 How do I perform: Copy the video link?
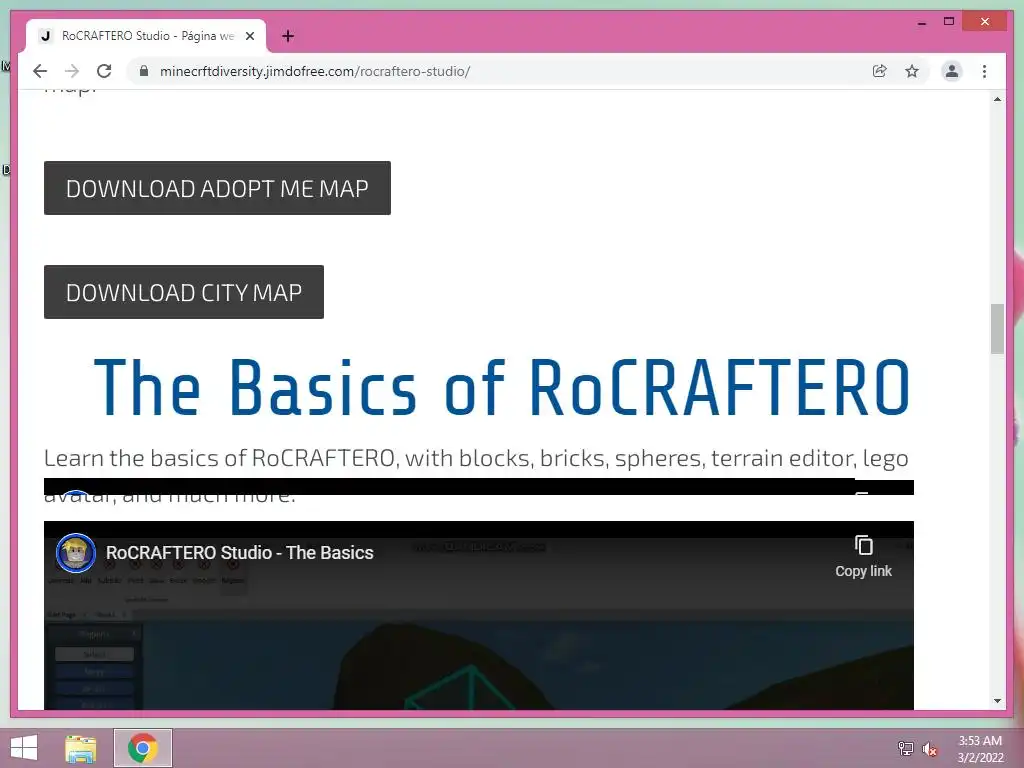[863, 556]
